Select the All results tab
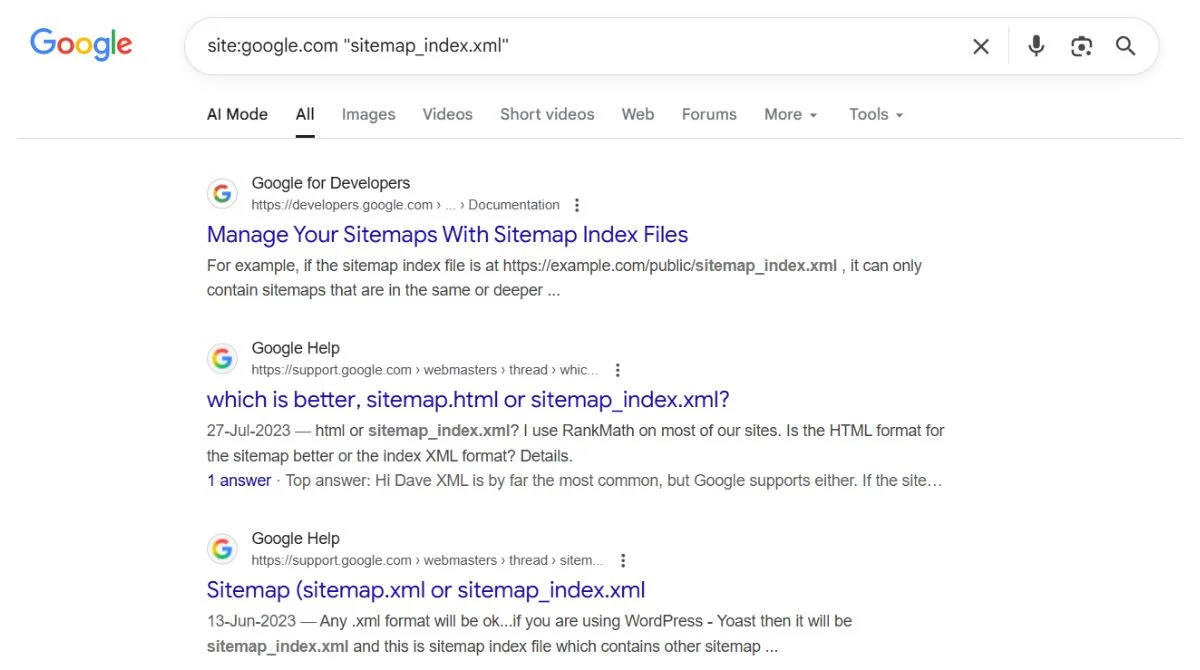The height and width of the screenshot is (670, 1200). point(305,114)
